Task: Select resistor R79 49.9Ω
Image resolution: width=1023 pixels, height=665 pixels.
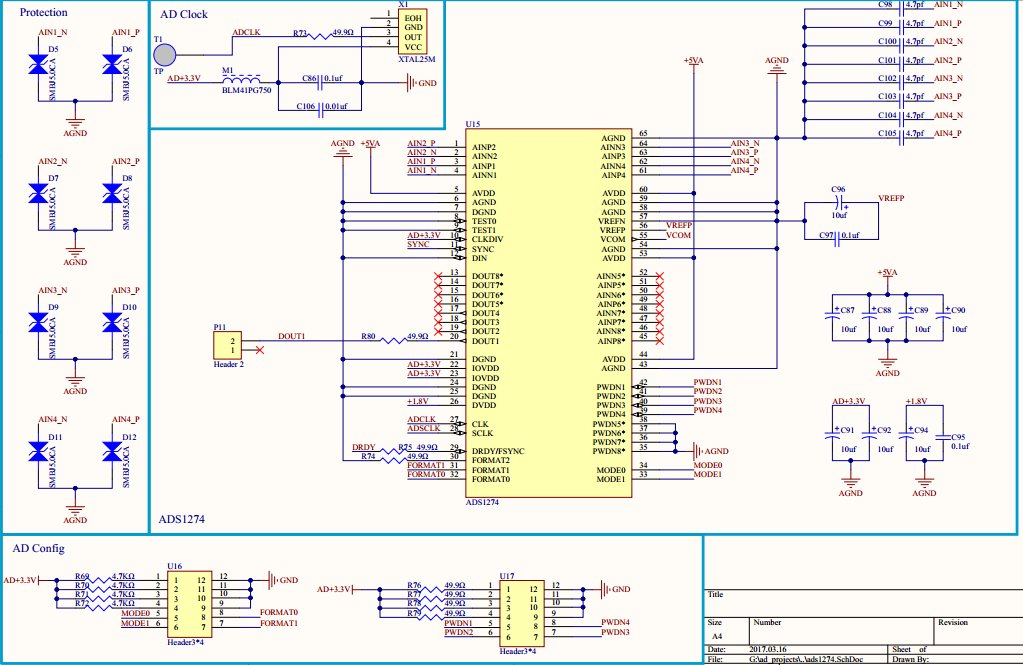Action: click(433, 617)
